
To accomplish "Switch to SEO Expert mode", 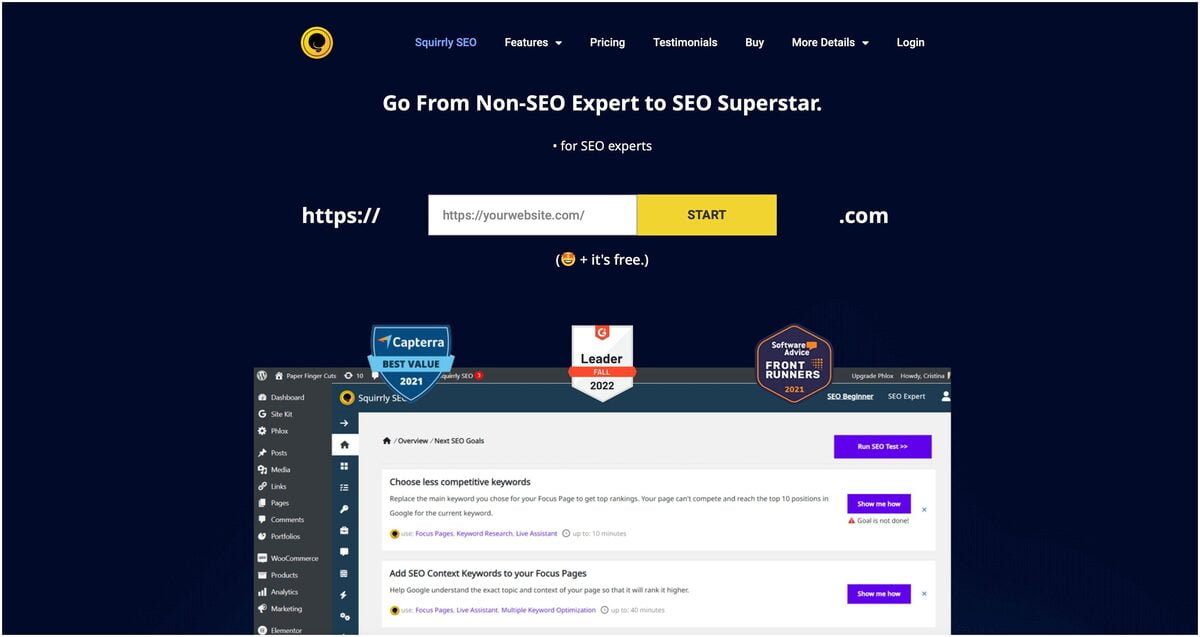I will point(907,396).
